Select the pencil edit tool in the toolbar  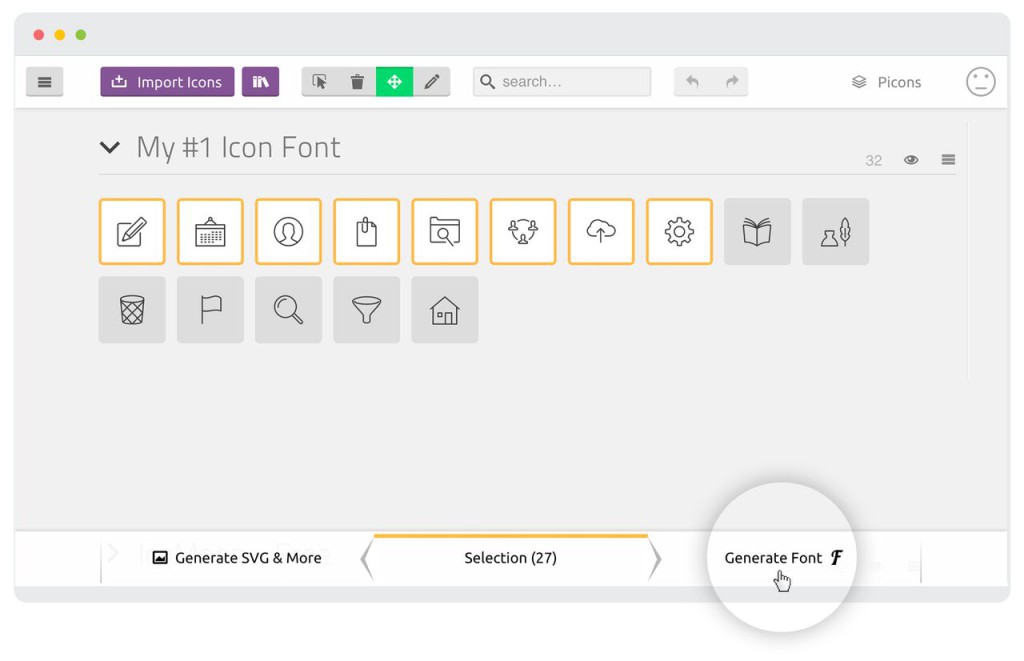[432, 82]
